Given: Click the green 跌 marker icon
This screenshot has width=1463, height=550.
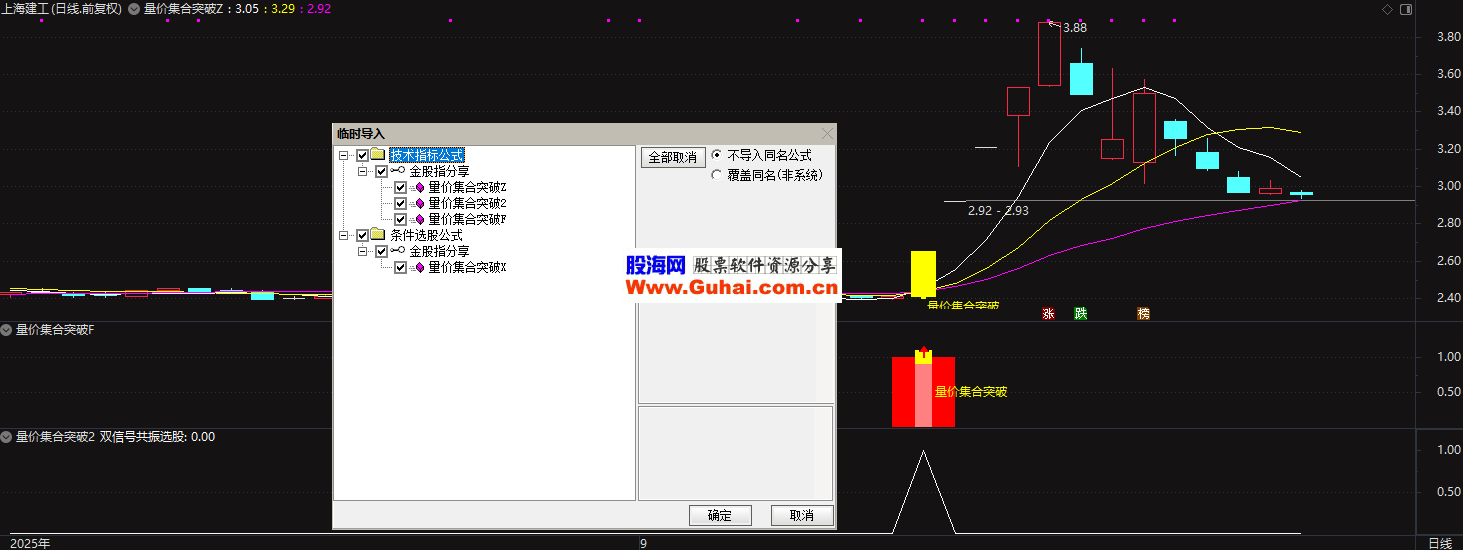Looking at the screenshot, I should [x=1081, y=313].
